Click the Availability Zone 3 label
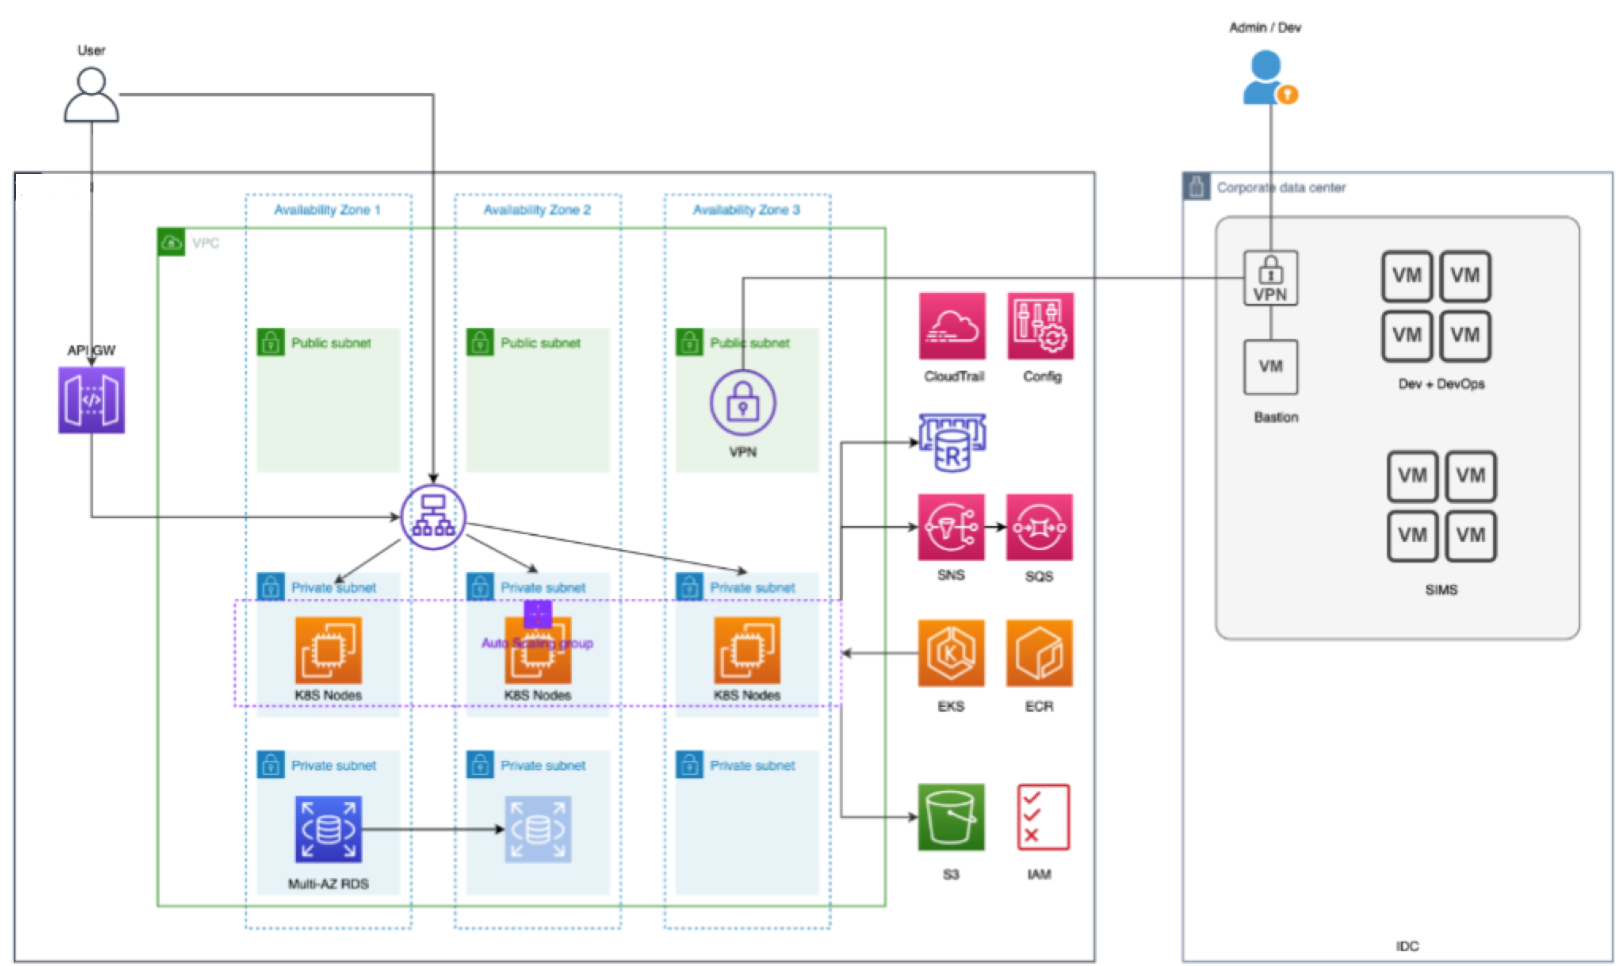The height and width of the screenshot is (966, 1622). pos(746,210)
